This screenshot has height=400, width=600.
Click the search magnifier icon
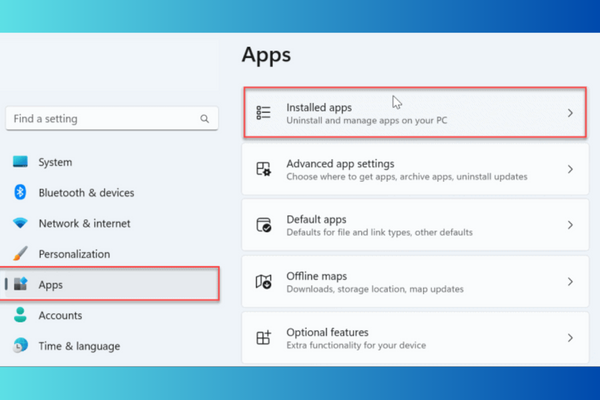tap(205, 119)
